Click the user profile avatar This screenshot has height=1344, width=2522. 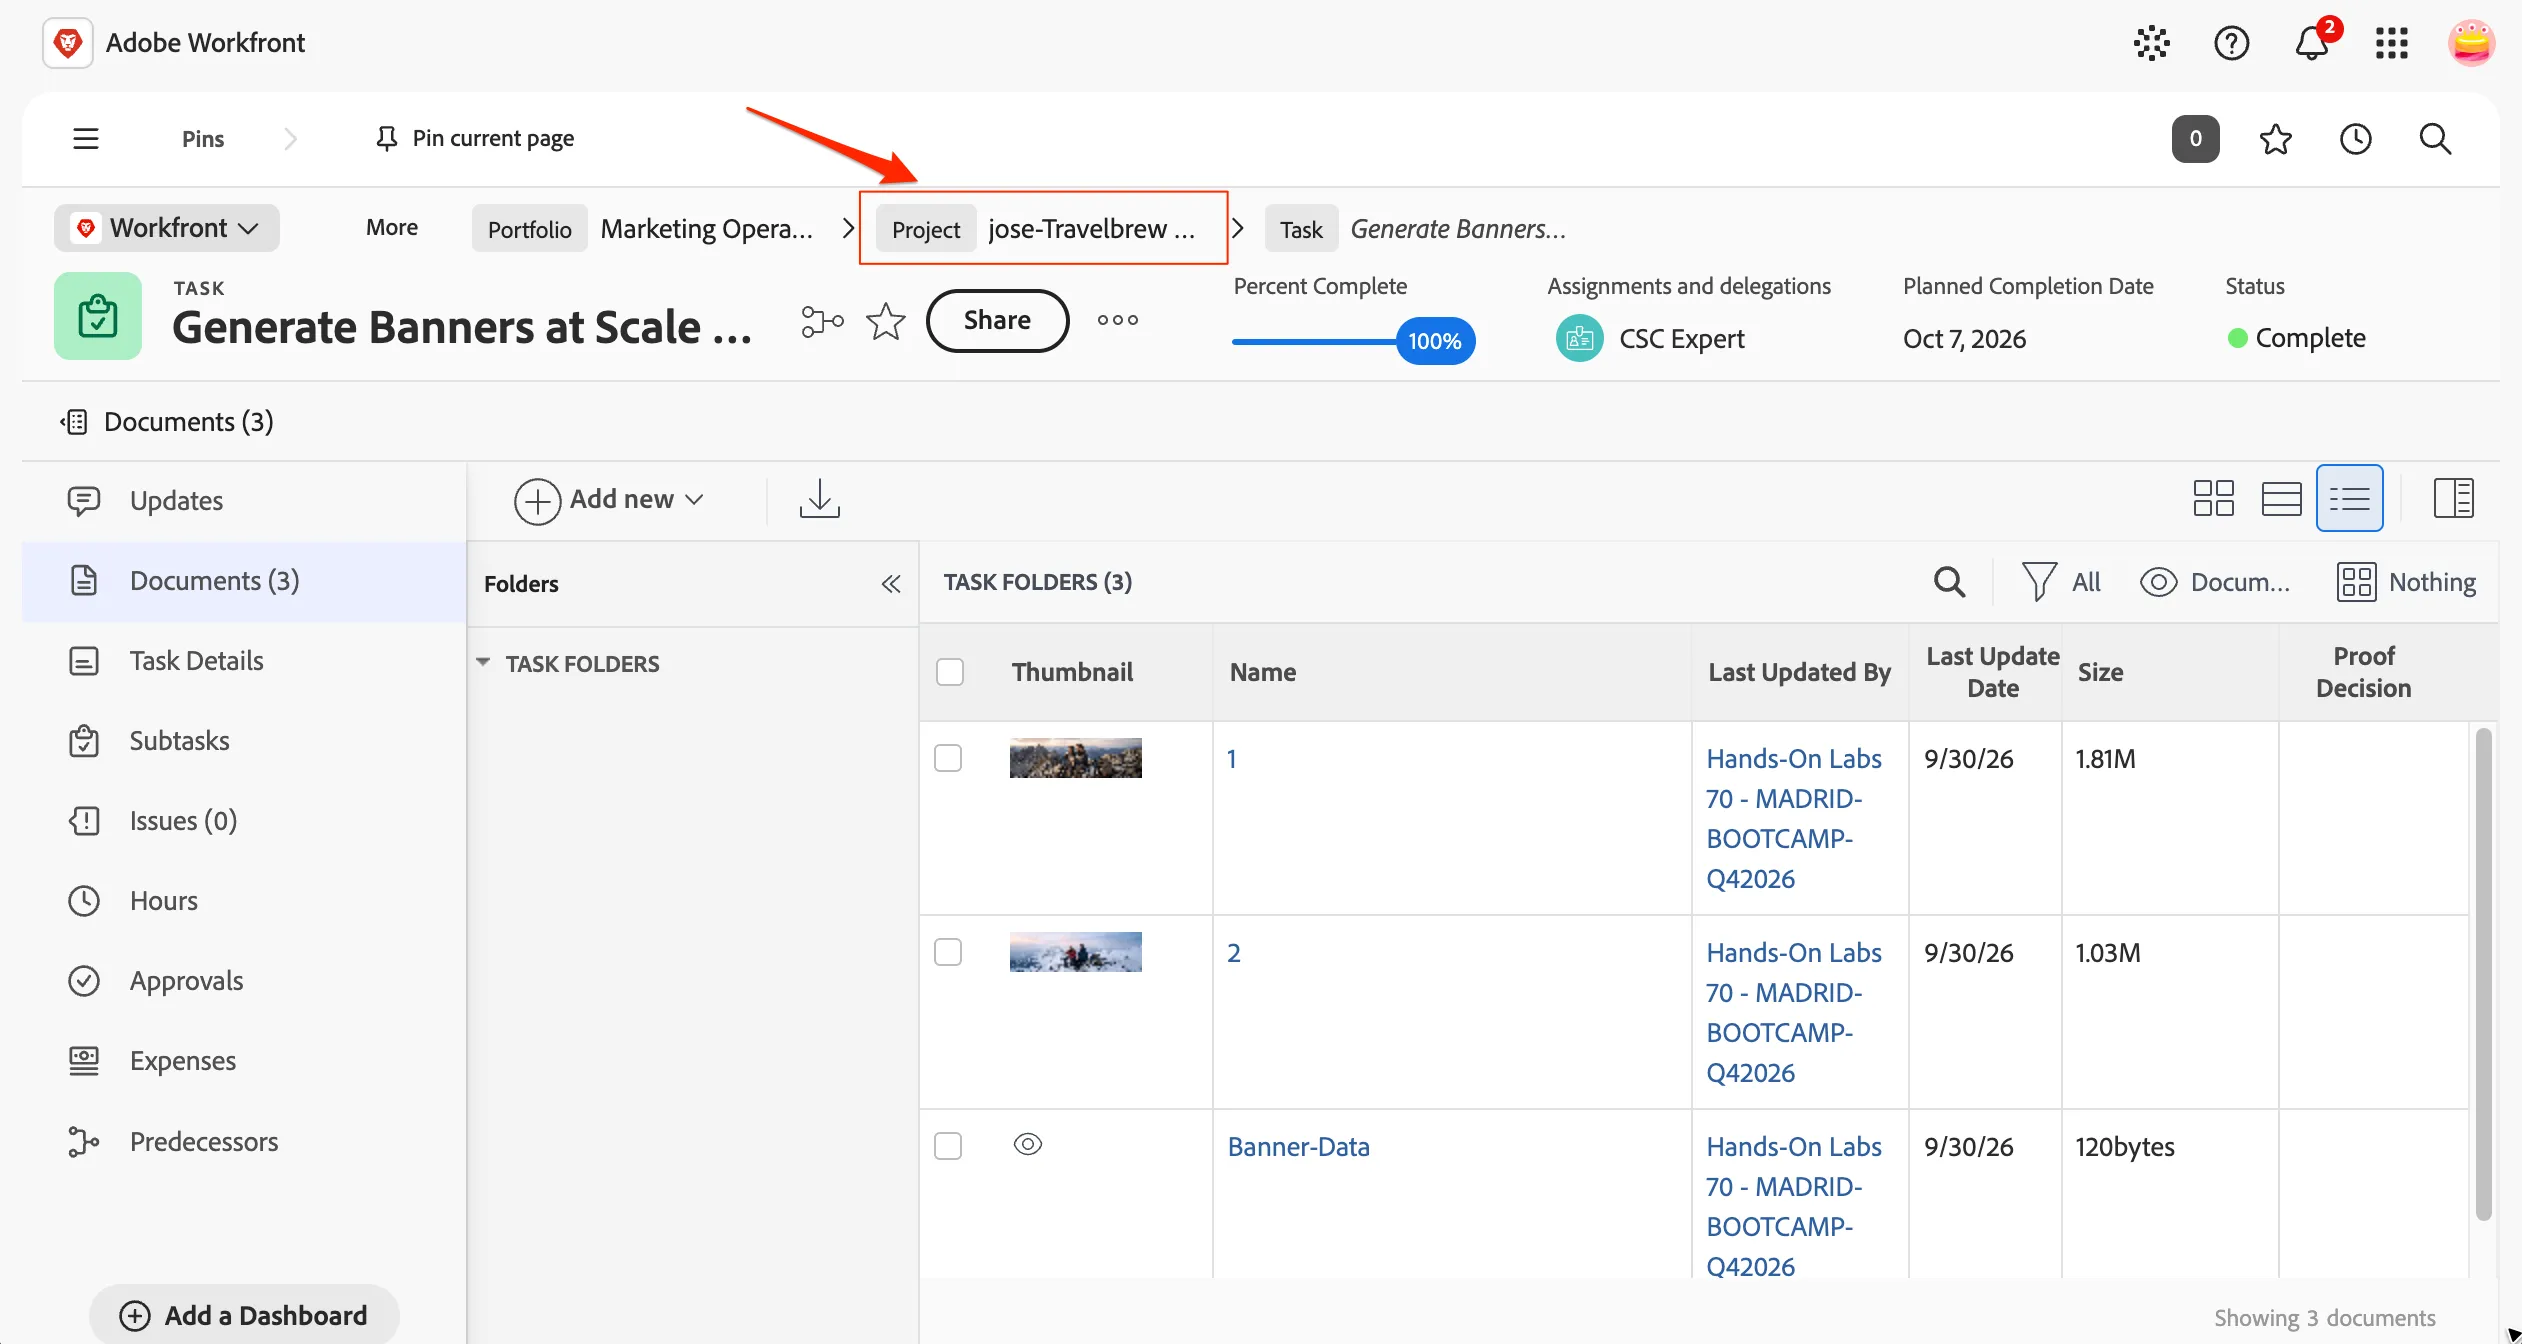pyautogui.click(x=2471, y=43)
